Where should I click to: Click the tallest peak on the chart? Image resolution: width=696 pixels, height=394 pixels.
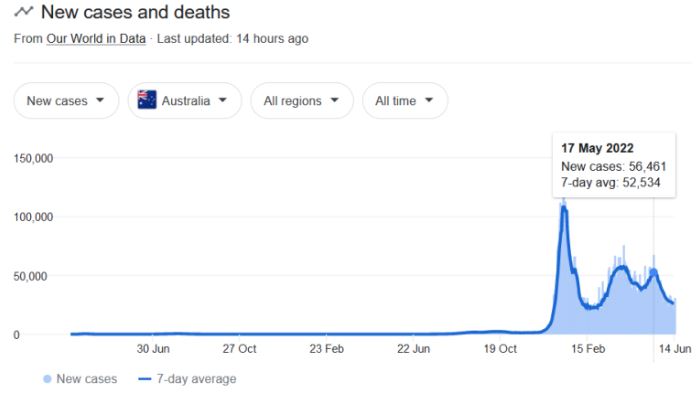pyautogui.click(x=564, y=205)
